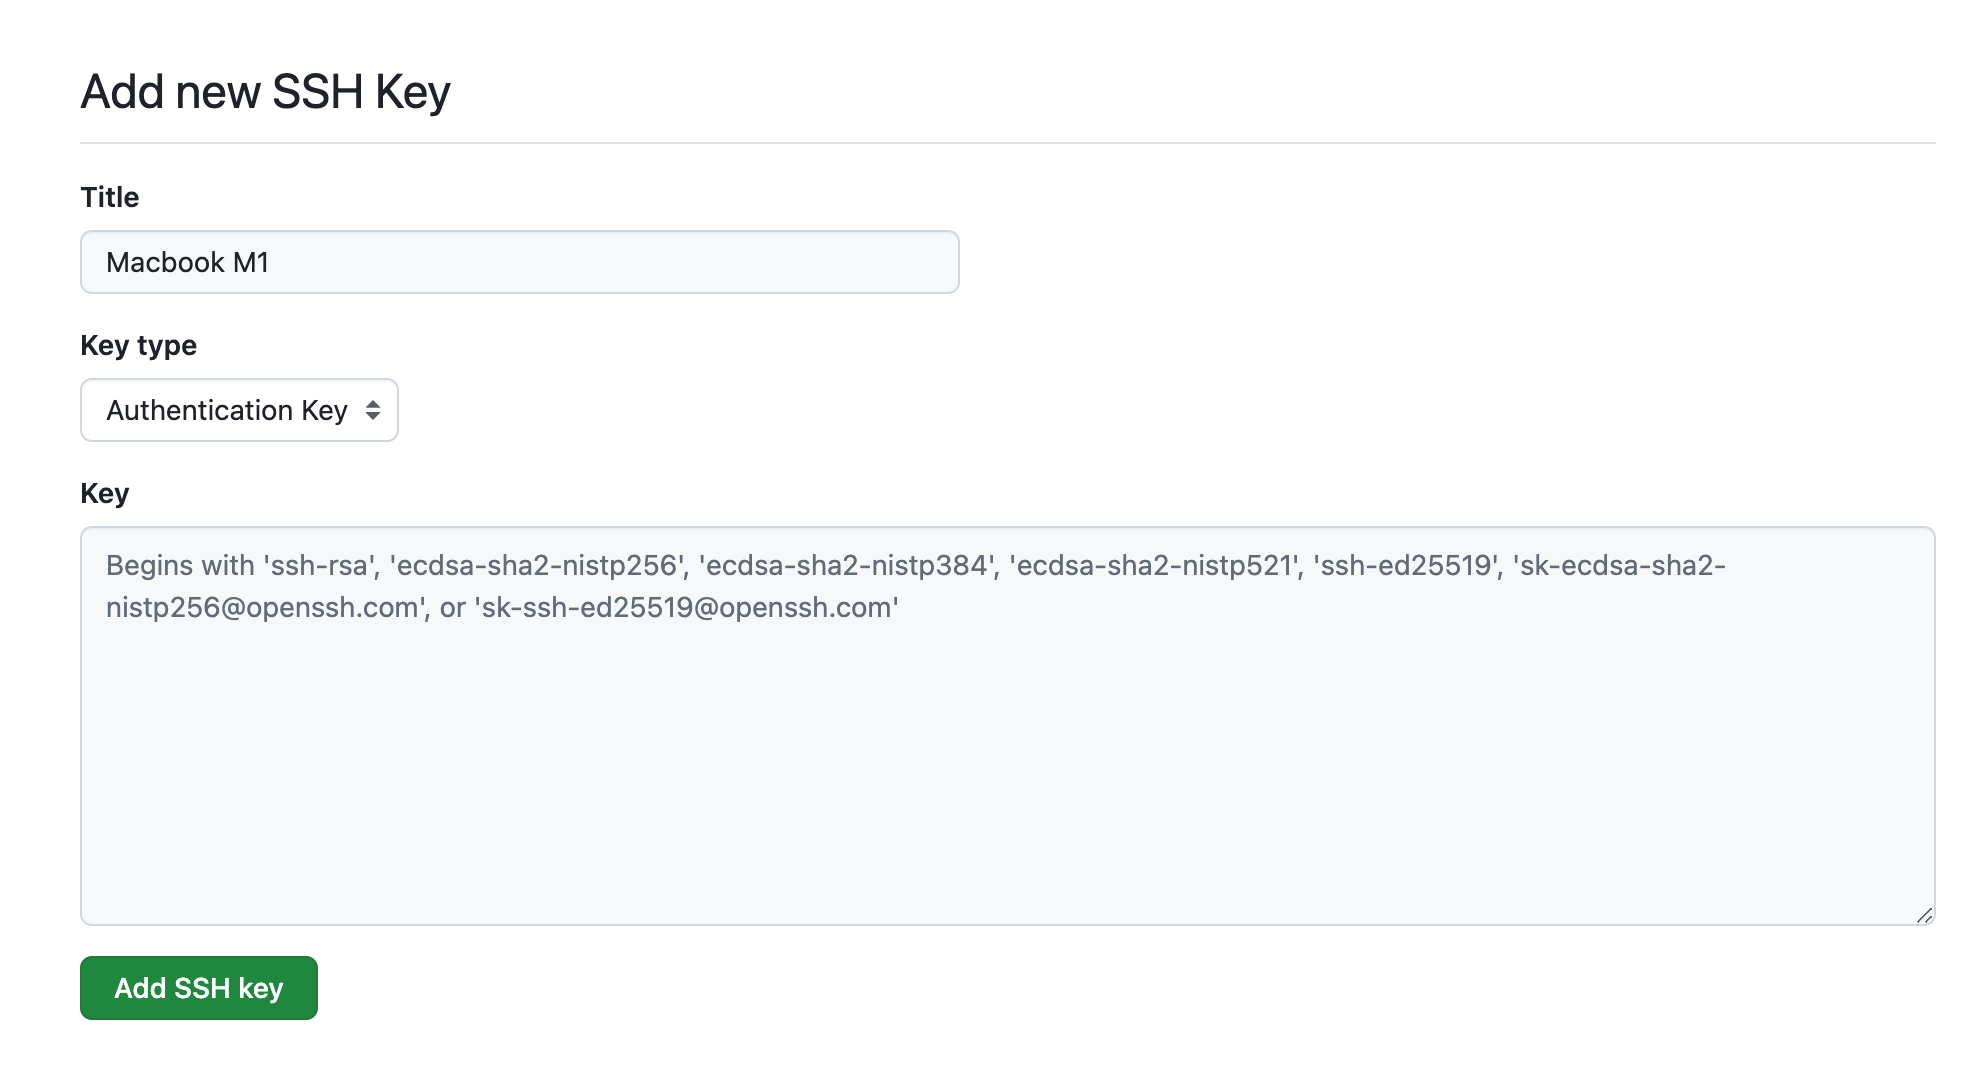Click the 'ecdsa-sha2-nistp384' hint in Key box
Image resolution: width=1986 pixels, height=1088 pixels.
tap(848, 565)
